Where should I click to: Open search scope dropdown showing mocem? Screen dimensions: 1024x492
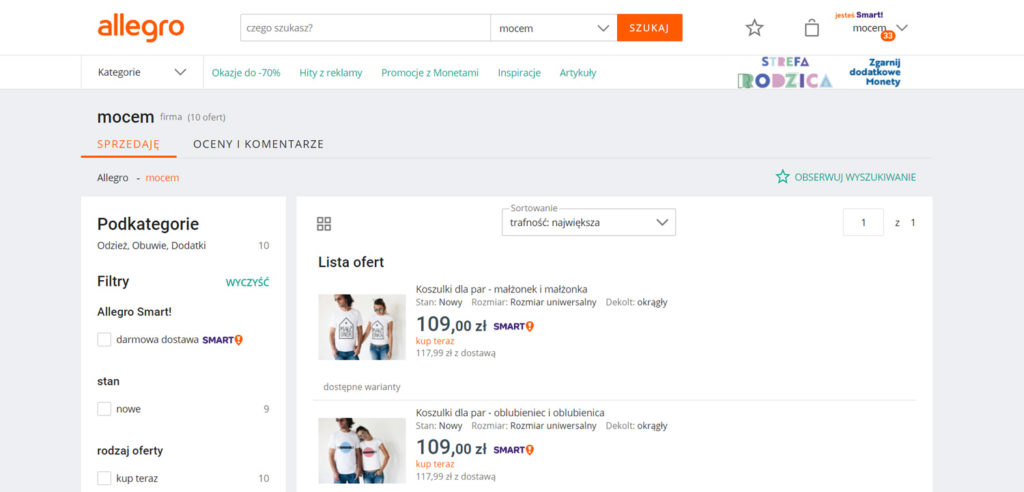553,28
